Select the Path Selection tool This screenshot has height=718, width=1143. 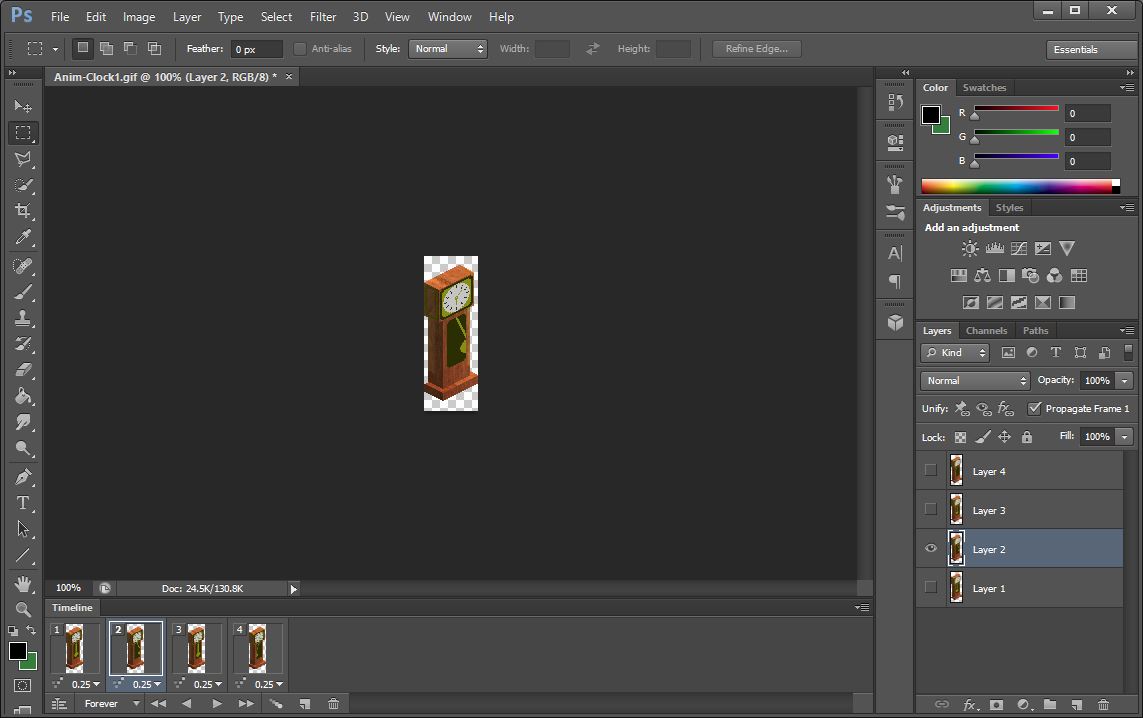[23, 529]
